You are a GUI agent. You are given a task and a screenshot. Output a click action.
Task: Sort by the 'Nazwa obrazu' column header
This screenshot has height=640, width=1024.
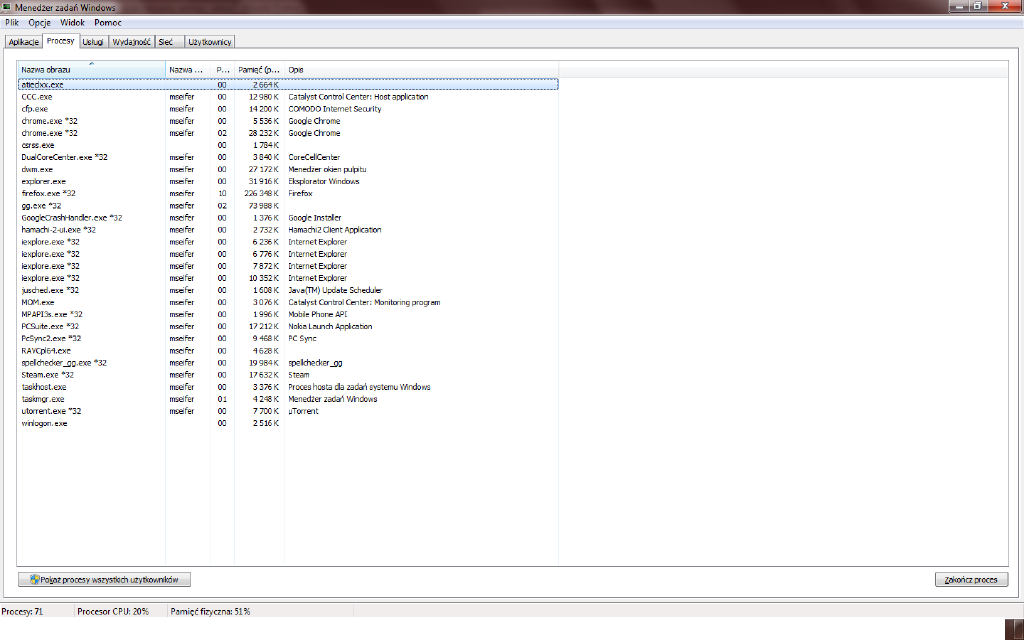91,70
